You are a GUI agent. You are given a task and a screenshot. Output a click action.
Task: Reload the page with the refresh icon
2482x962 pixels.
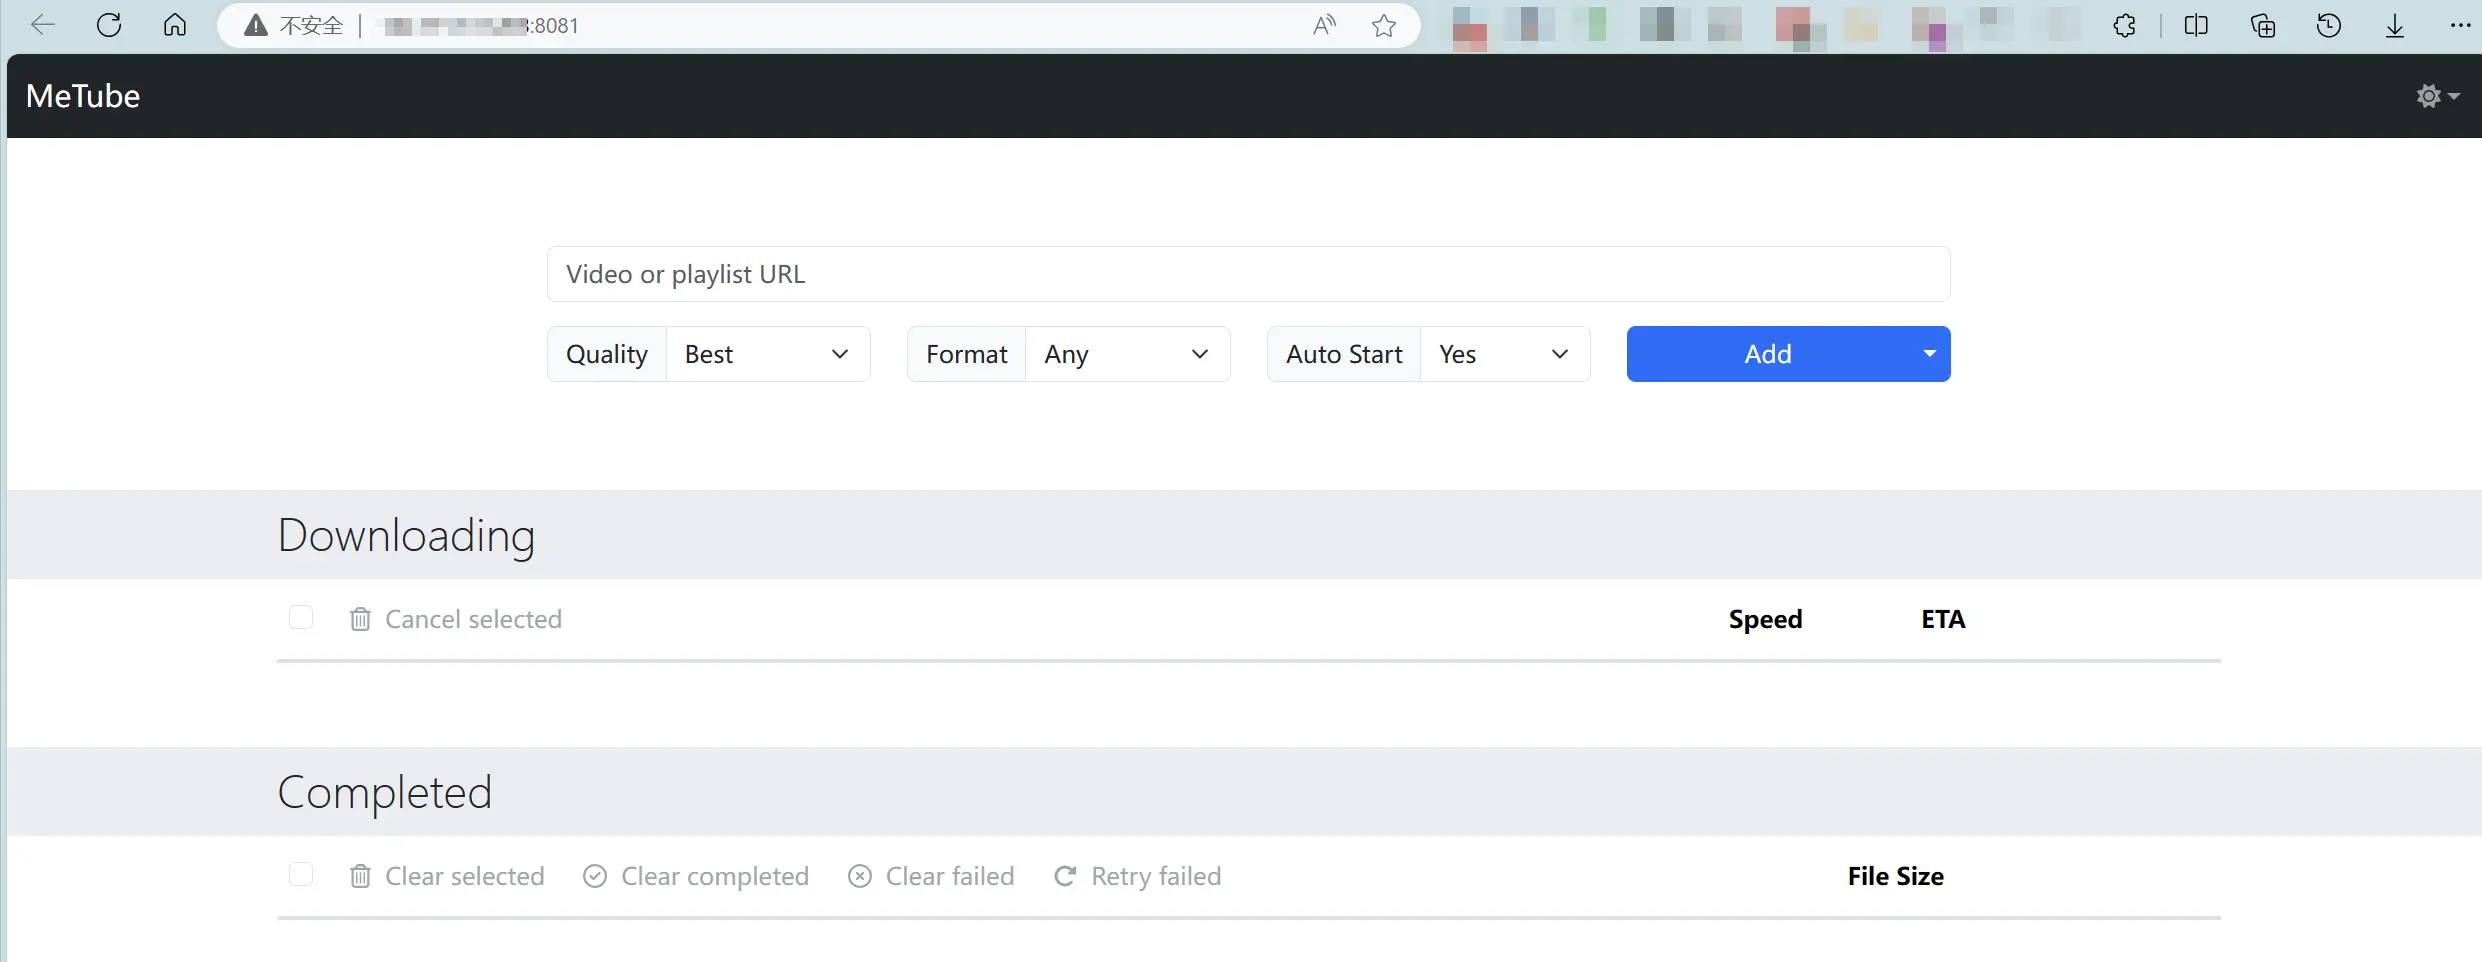109,25
